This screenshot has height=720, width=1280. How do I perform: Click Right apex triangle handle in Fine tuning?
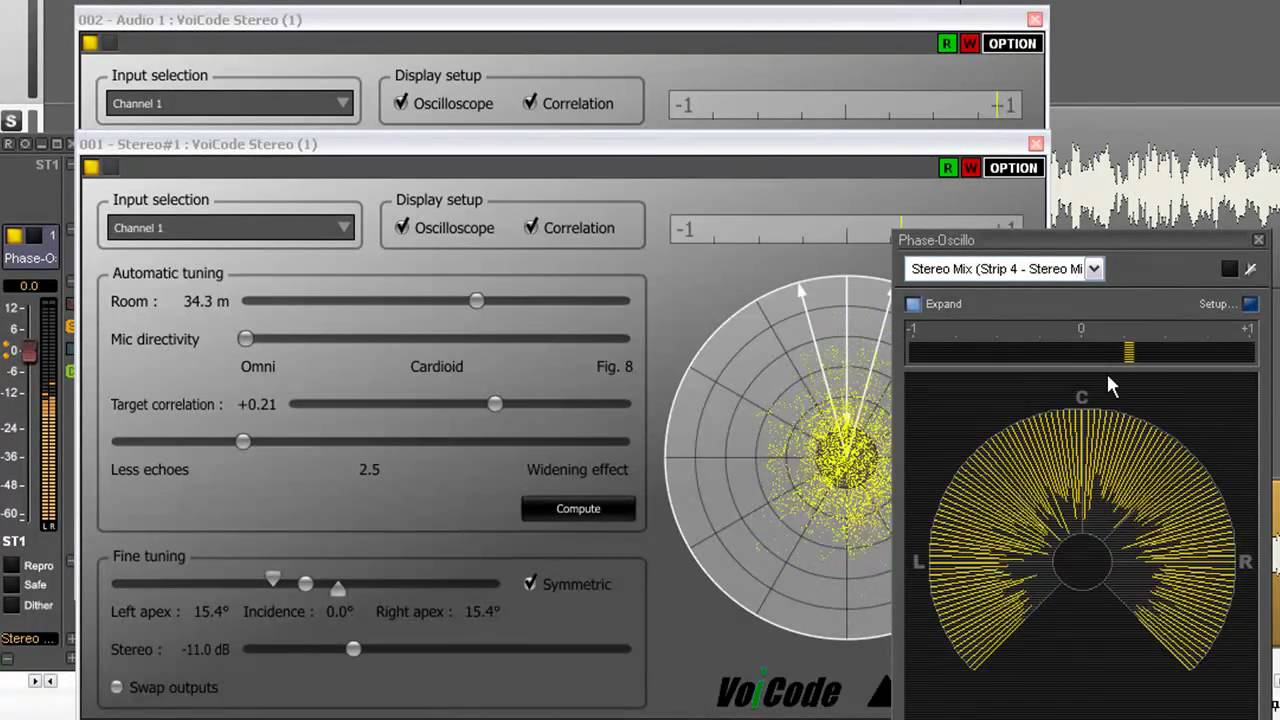[x=338, y=589]
